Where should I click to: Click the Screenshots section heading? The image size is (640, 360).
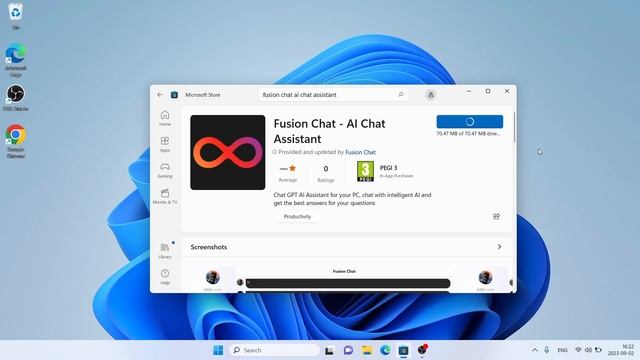click(x=209, y=247)
